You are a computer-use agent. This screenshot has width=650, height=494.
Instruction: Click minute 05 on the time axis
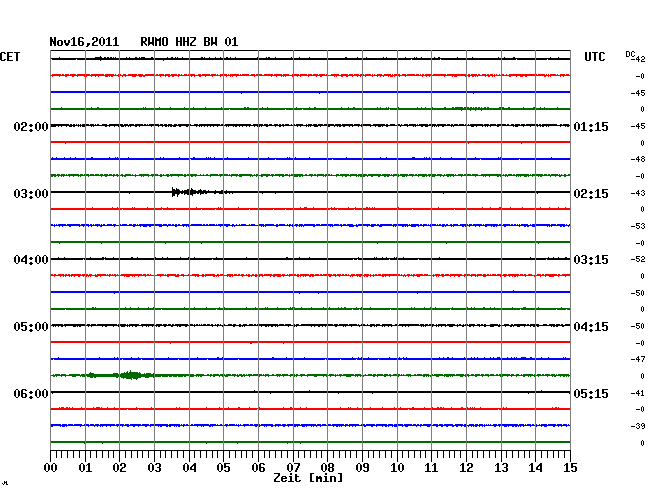point(223,468)
